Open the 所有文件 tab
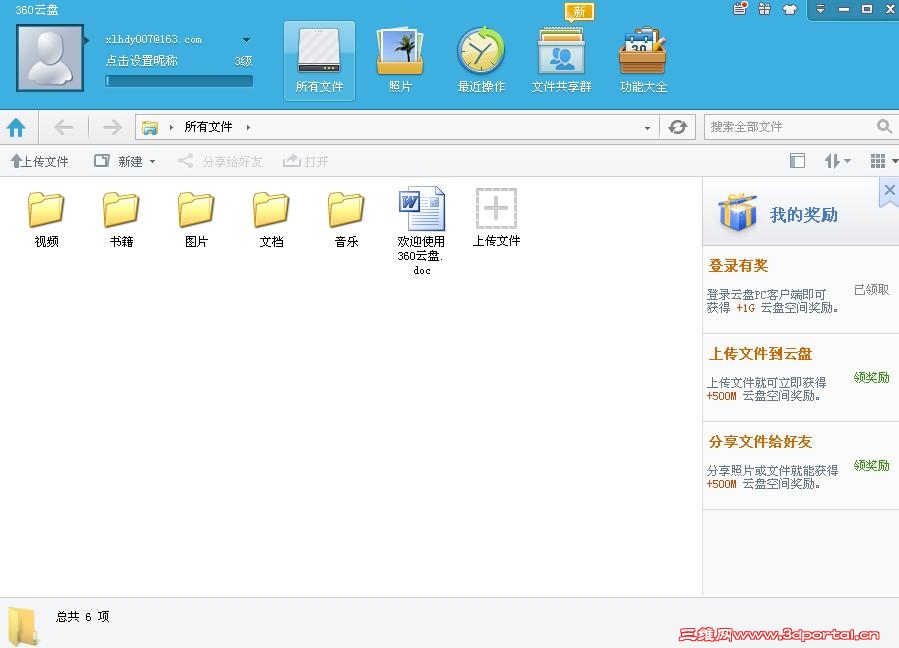The height and width of the screenshot is (648, 899). pos(319,61)
